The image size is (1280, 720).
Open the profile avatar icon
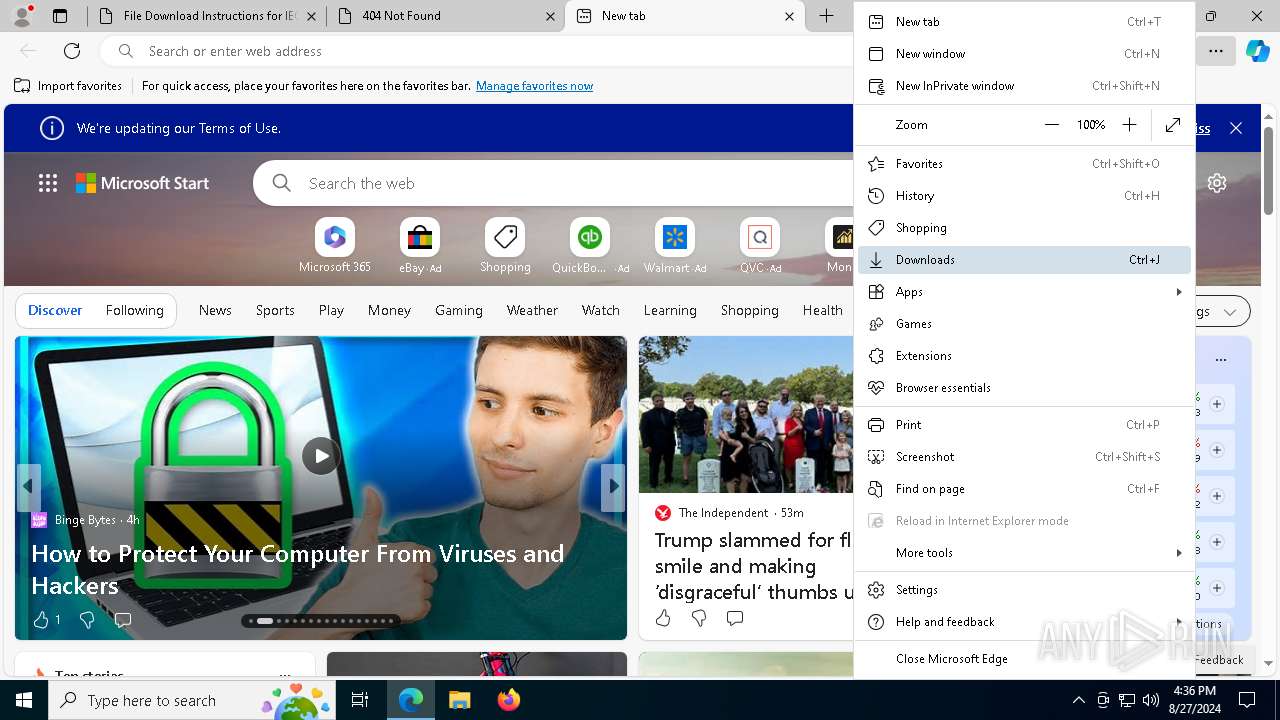[22, 16]
